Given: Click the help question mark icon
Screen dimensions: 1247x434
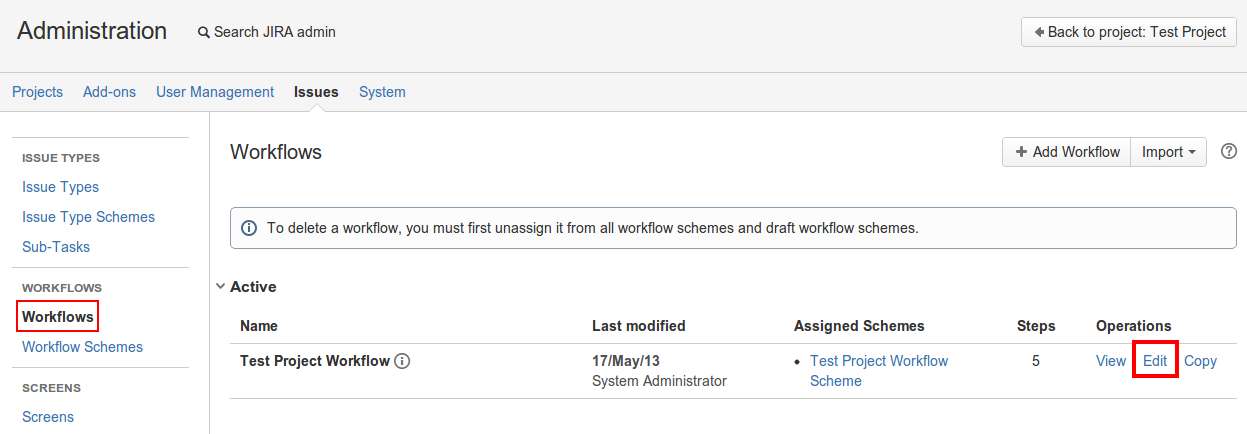Looking at the screenshot, I should tap(1230, 152).
